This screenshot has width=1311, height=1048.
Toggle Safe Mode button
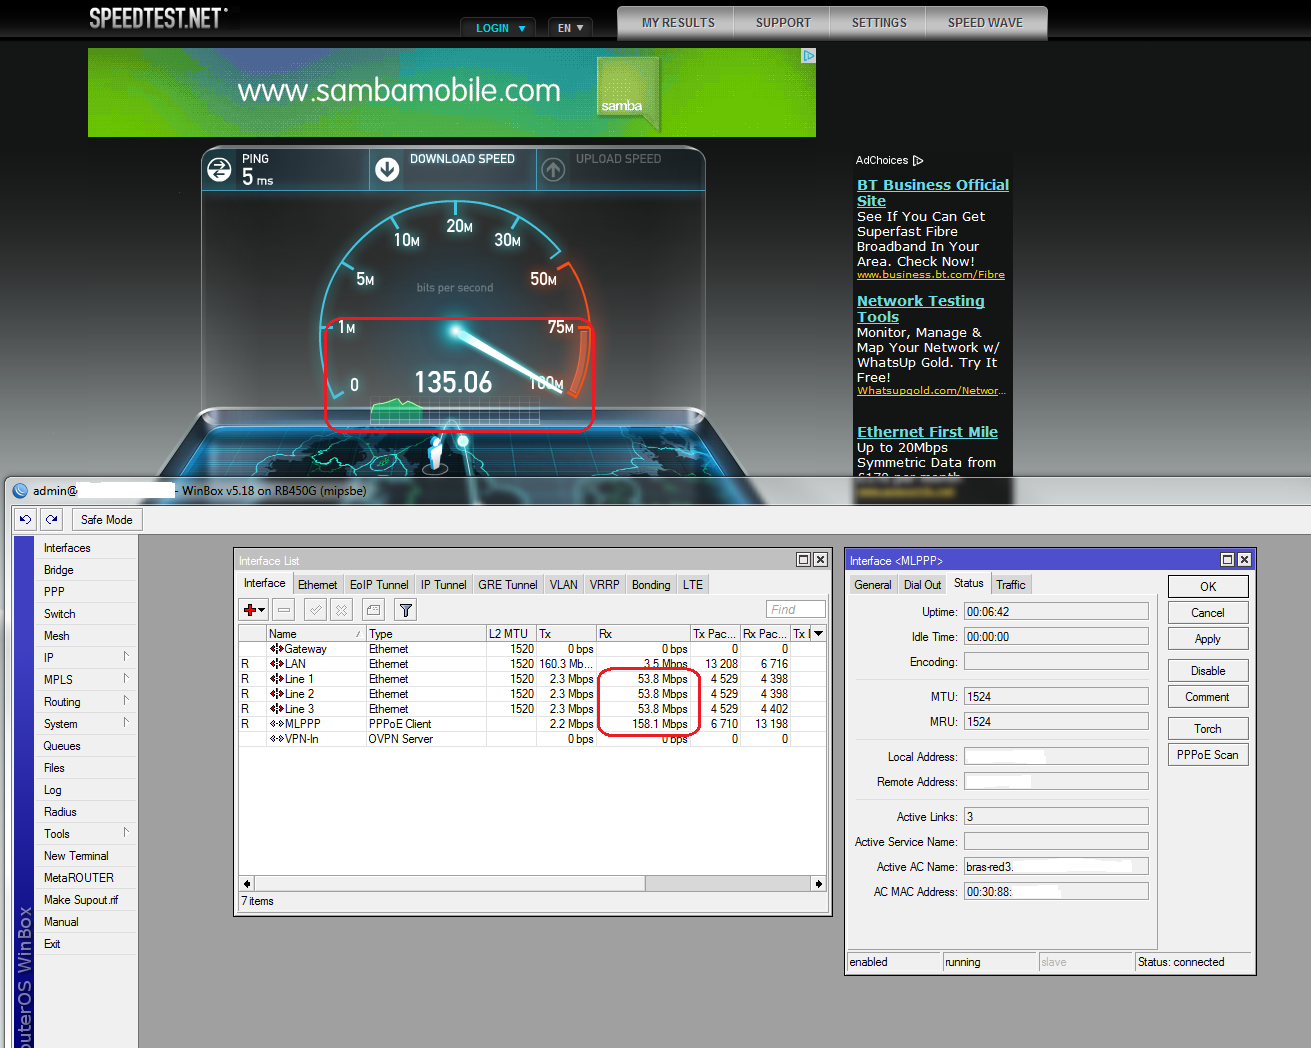(106, 520)
